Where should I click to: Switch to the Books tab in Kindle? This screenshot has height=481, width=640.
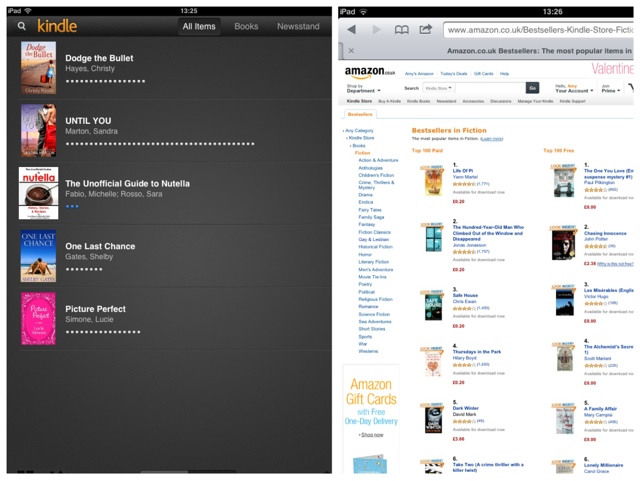(x=246, y=27)
